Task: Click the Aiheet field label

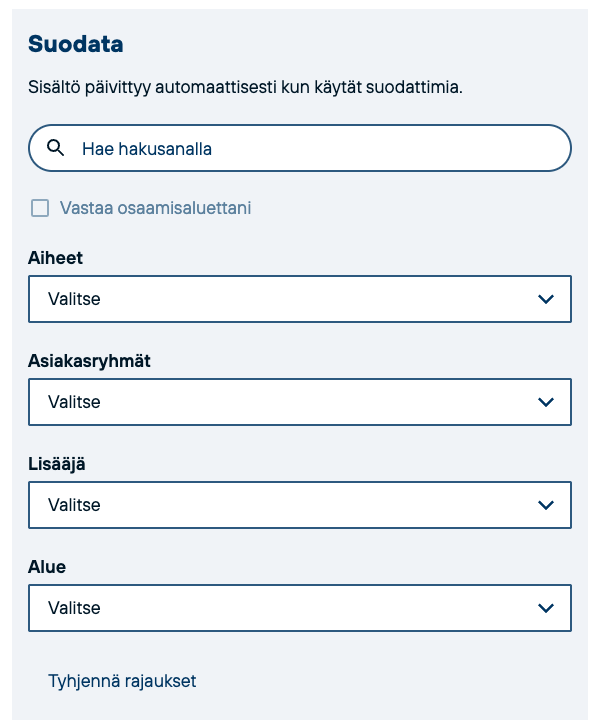Action: 55,258
